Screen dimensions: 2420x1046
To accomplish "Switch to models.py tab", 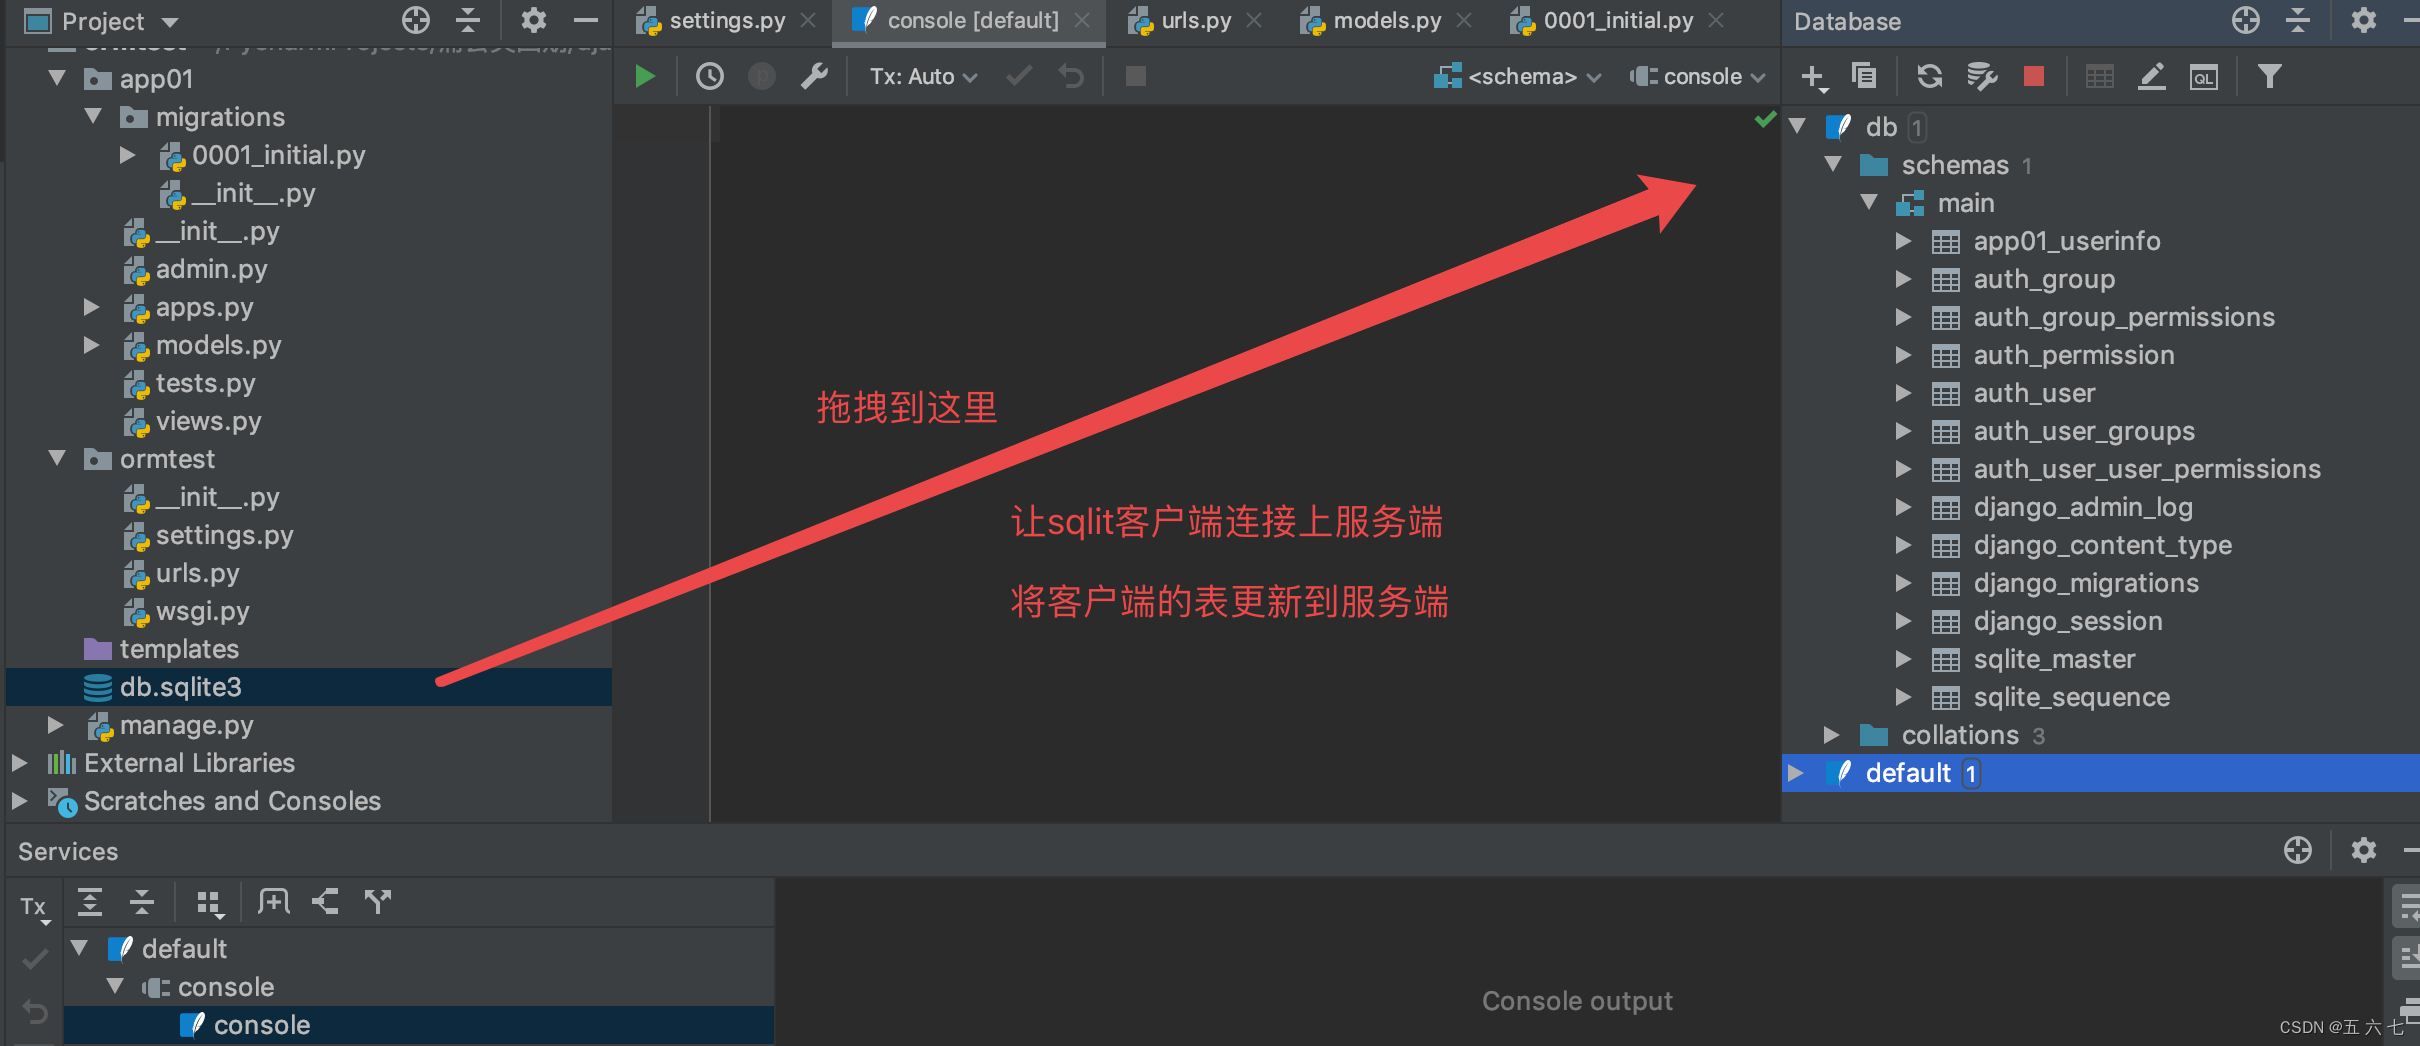I will point(1386,20).
